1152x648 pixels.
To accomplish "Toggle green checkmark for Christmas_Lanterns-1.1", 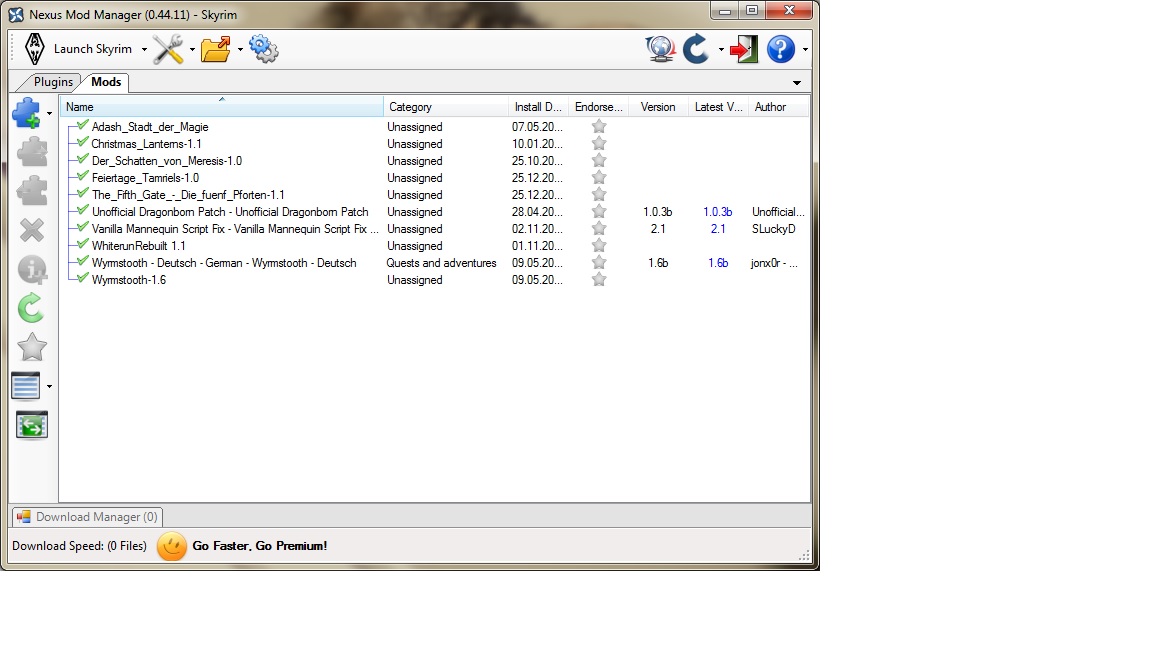I will 82,143.
